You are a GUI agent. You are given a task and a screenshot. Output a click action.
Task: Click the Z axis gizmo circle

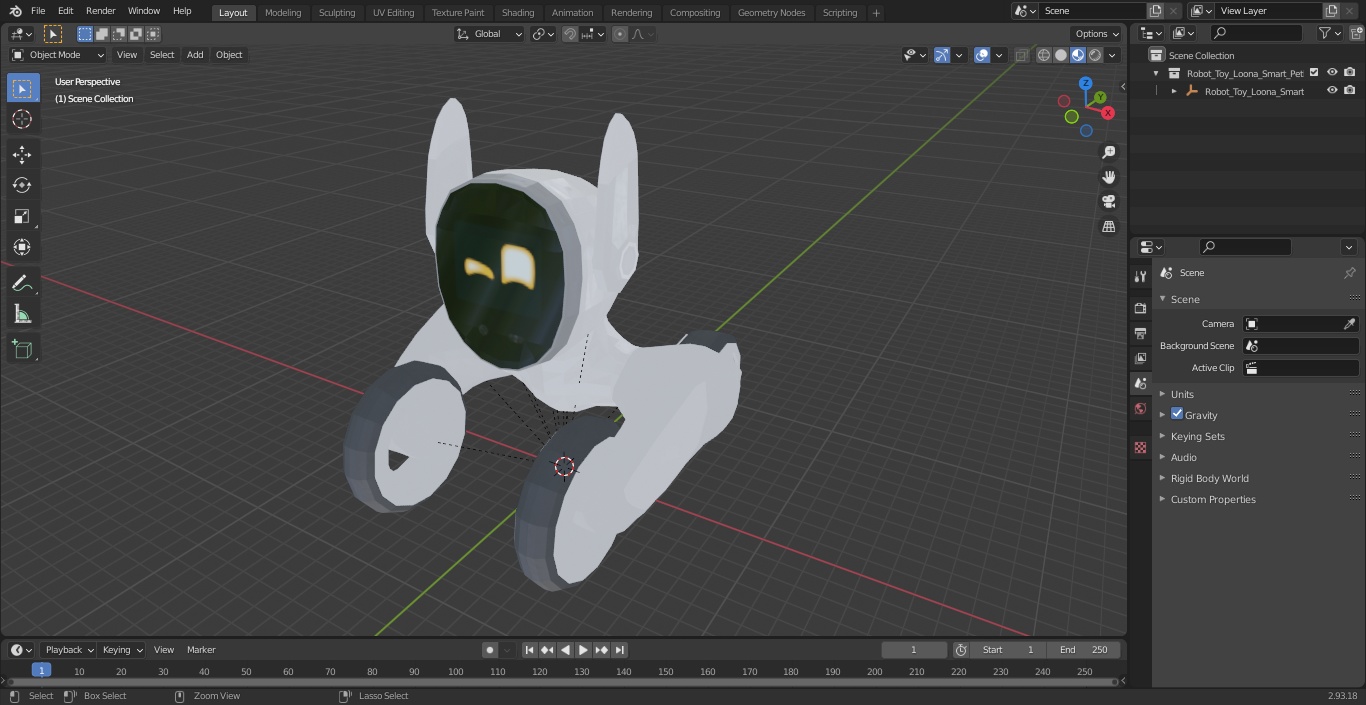coord(1085,84)
